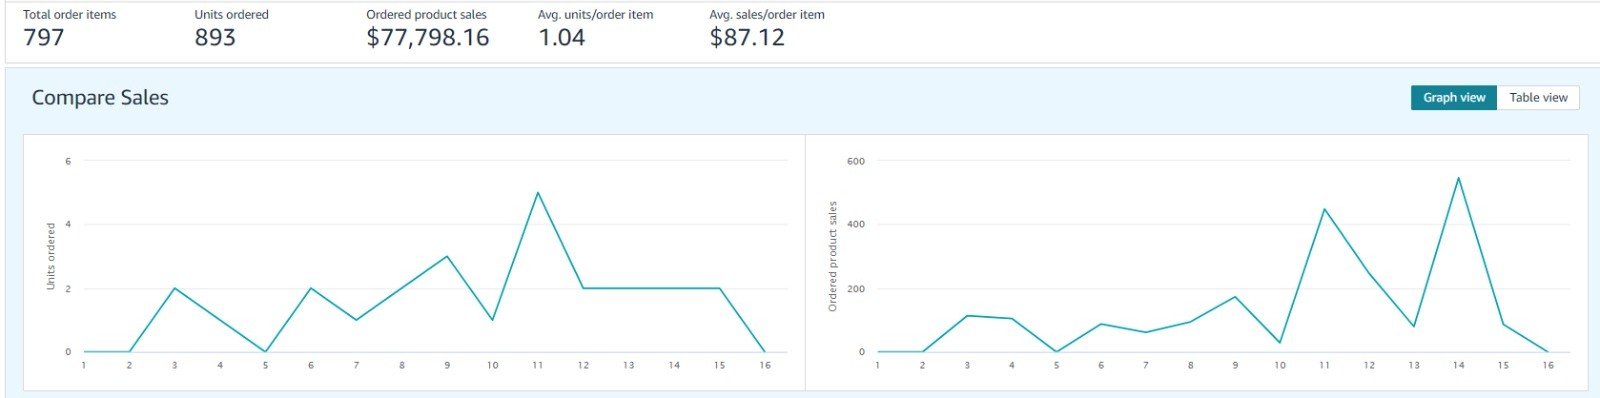Click the Total order items value 797
Viewport: 1600px width, 398px height.
click(x=44, y=38)
